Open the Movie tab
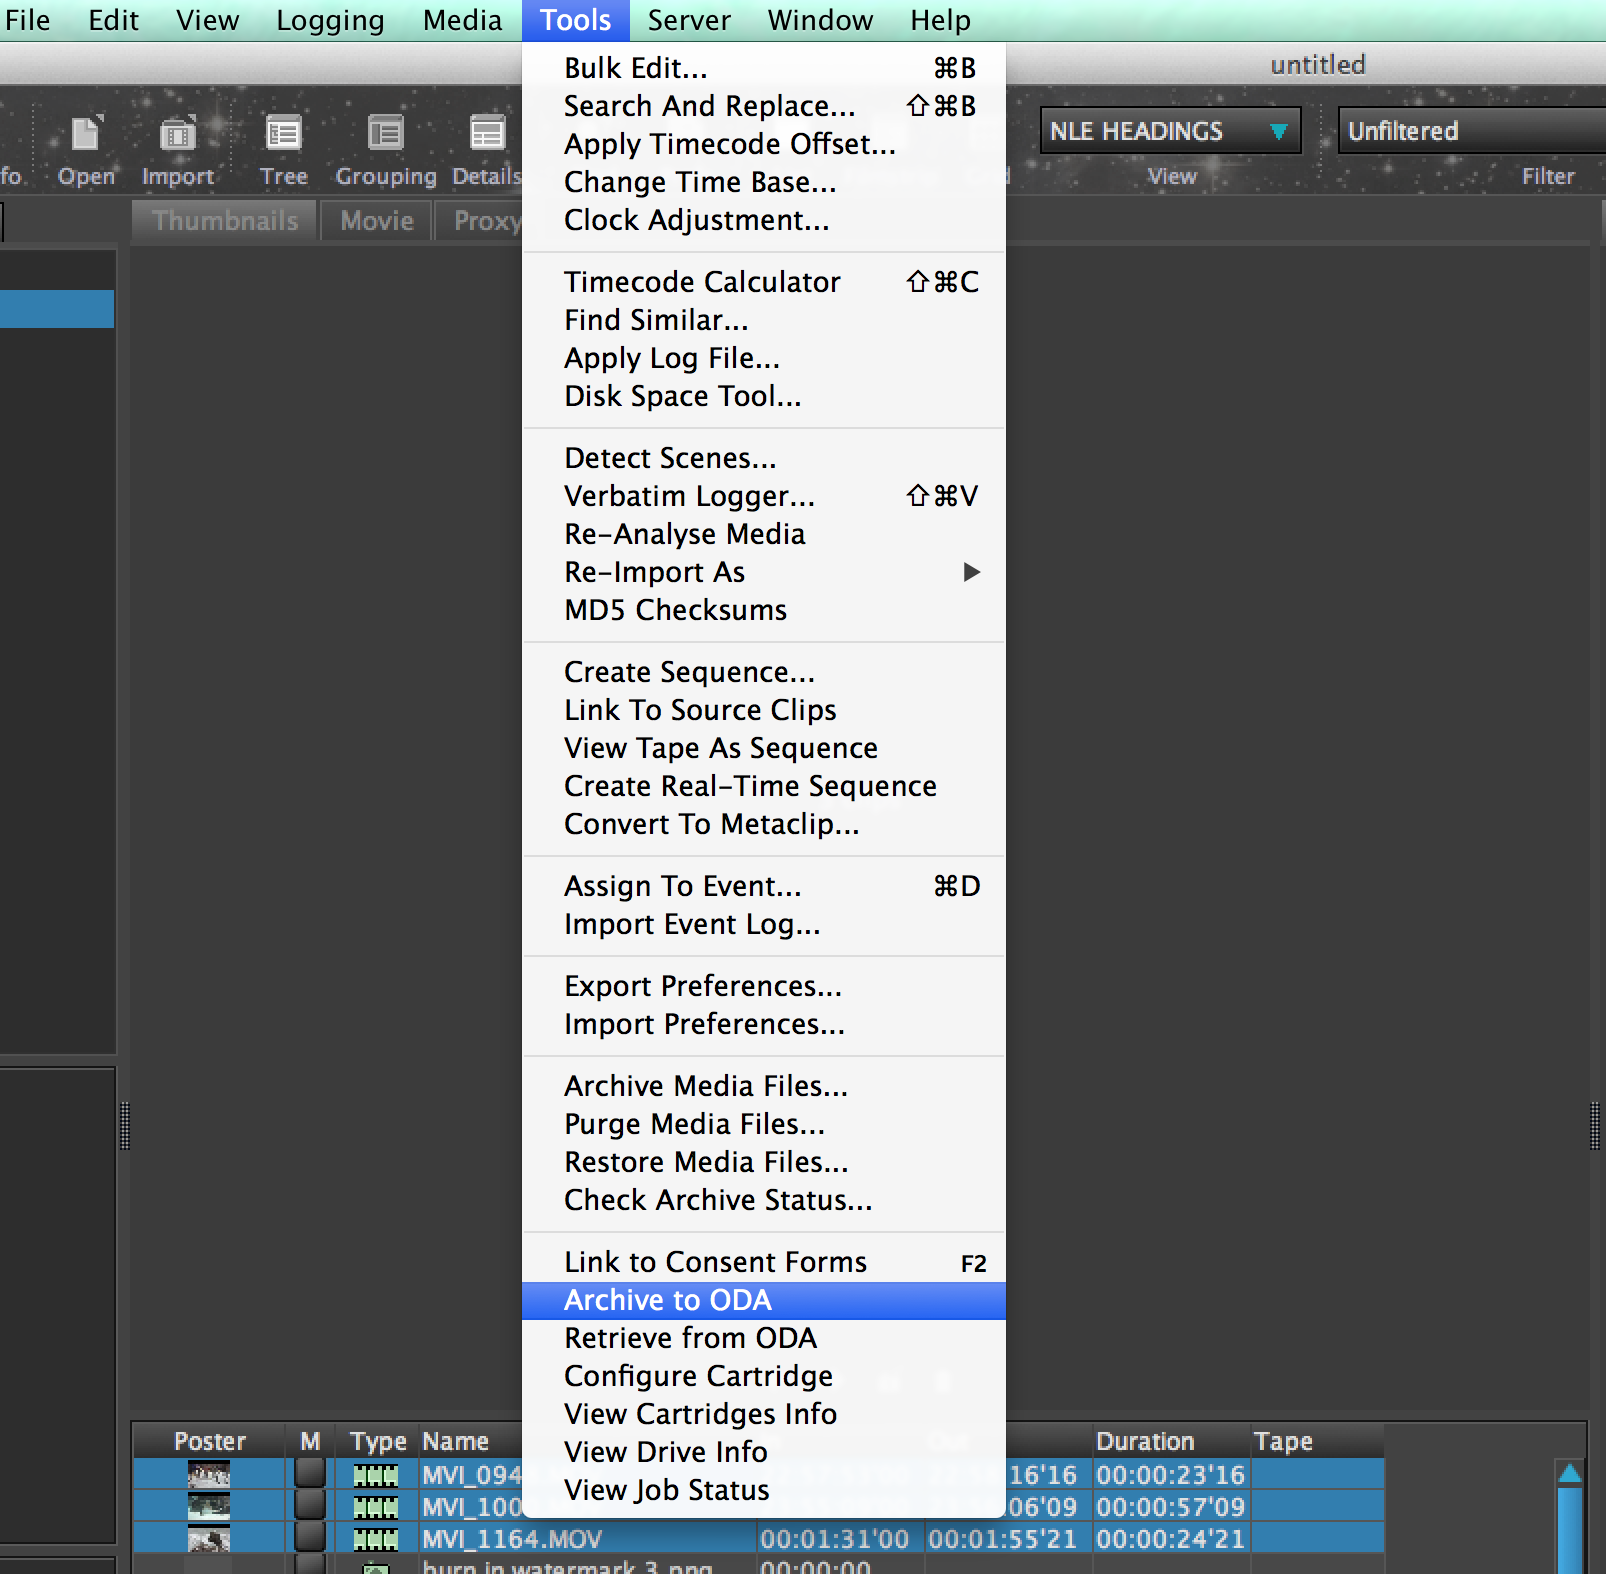 click(x=377, y=221)
